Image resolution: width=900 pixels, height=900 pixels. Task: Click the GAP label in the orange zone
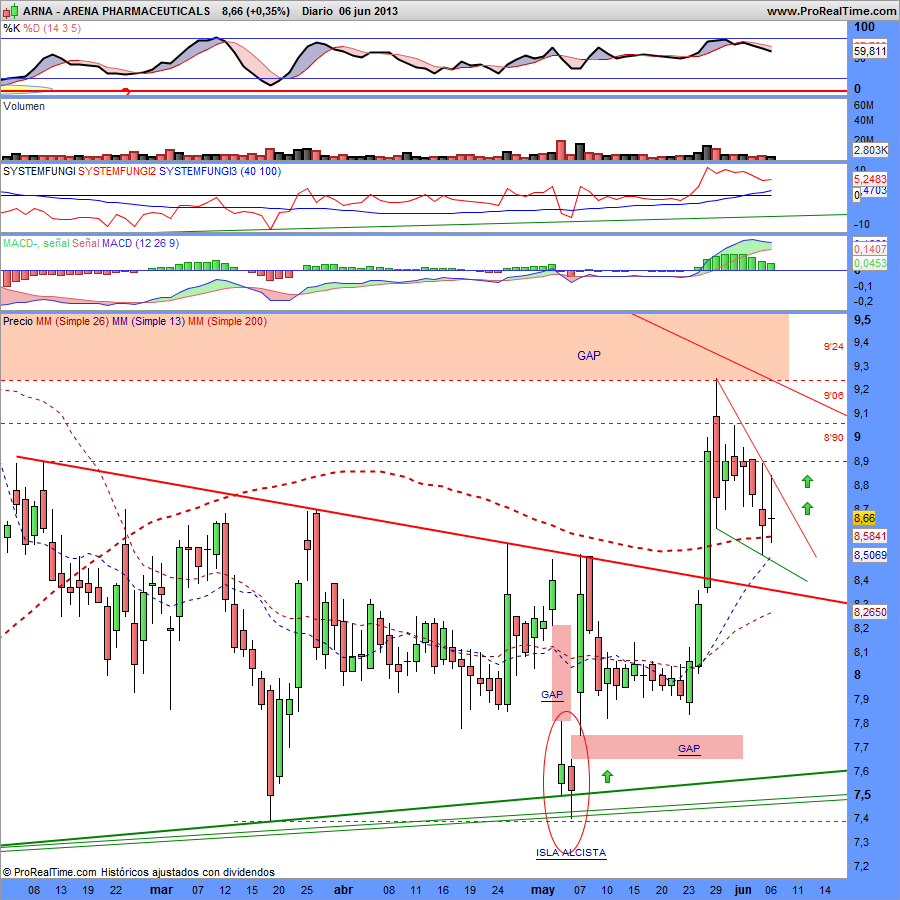click(589, 356)
